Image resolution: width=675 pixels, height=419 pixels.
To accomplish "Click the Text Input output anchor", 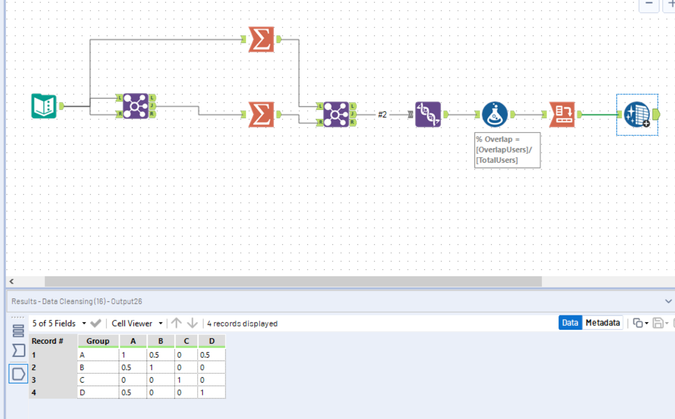I will pos(62,106).
